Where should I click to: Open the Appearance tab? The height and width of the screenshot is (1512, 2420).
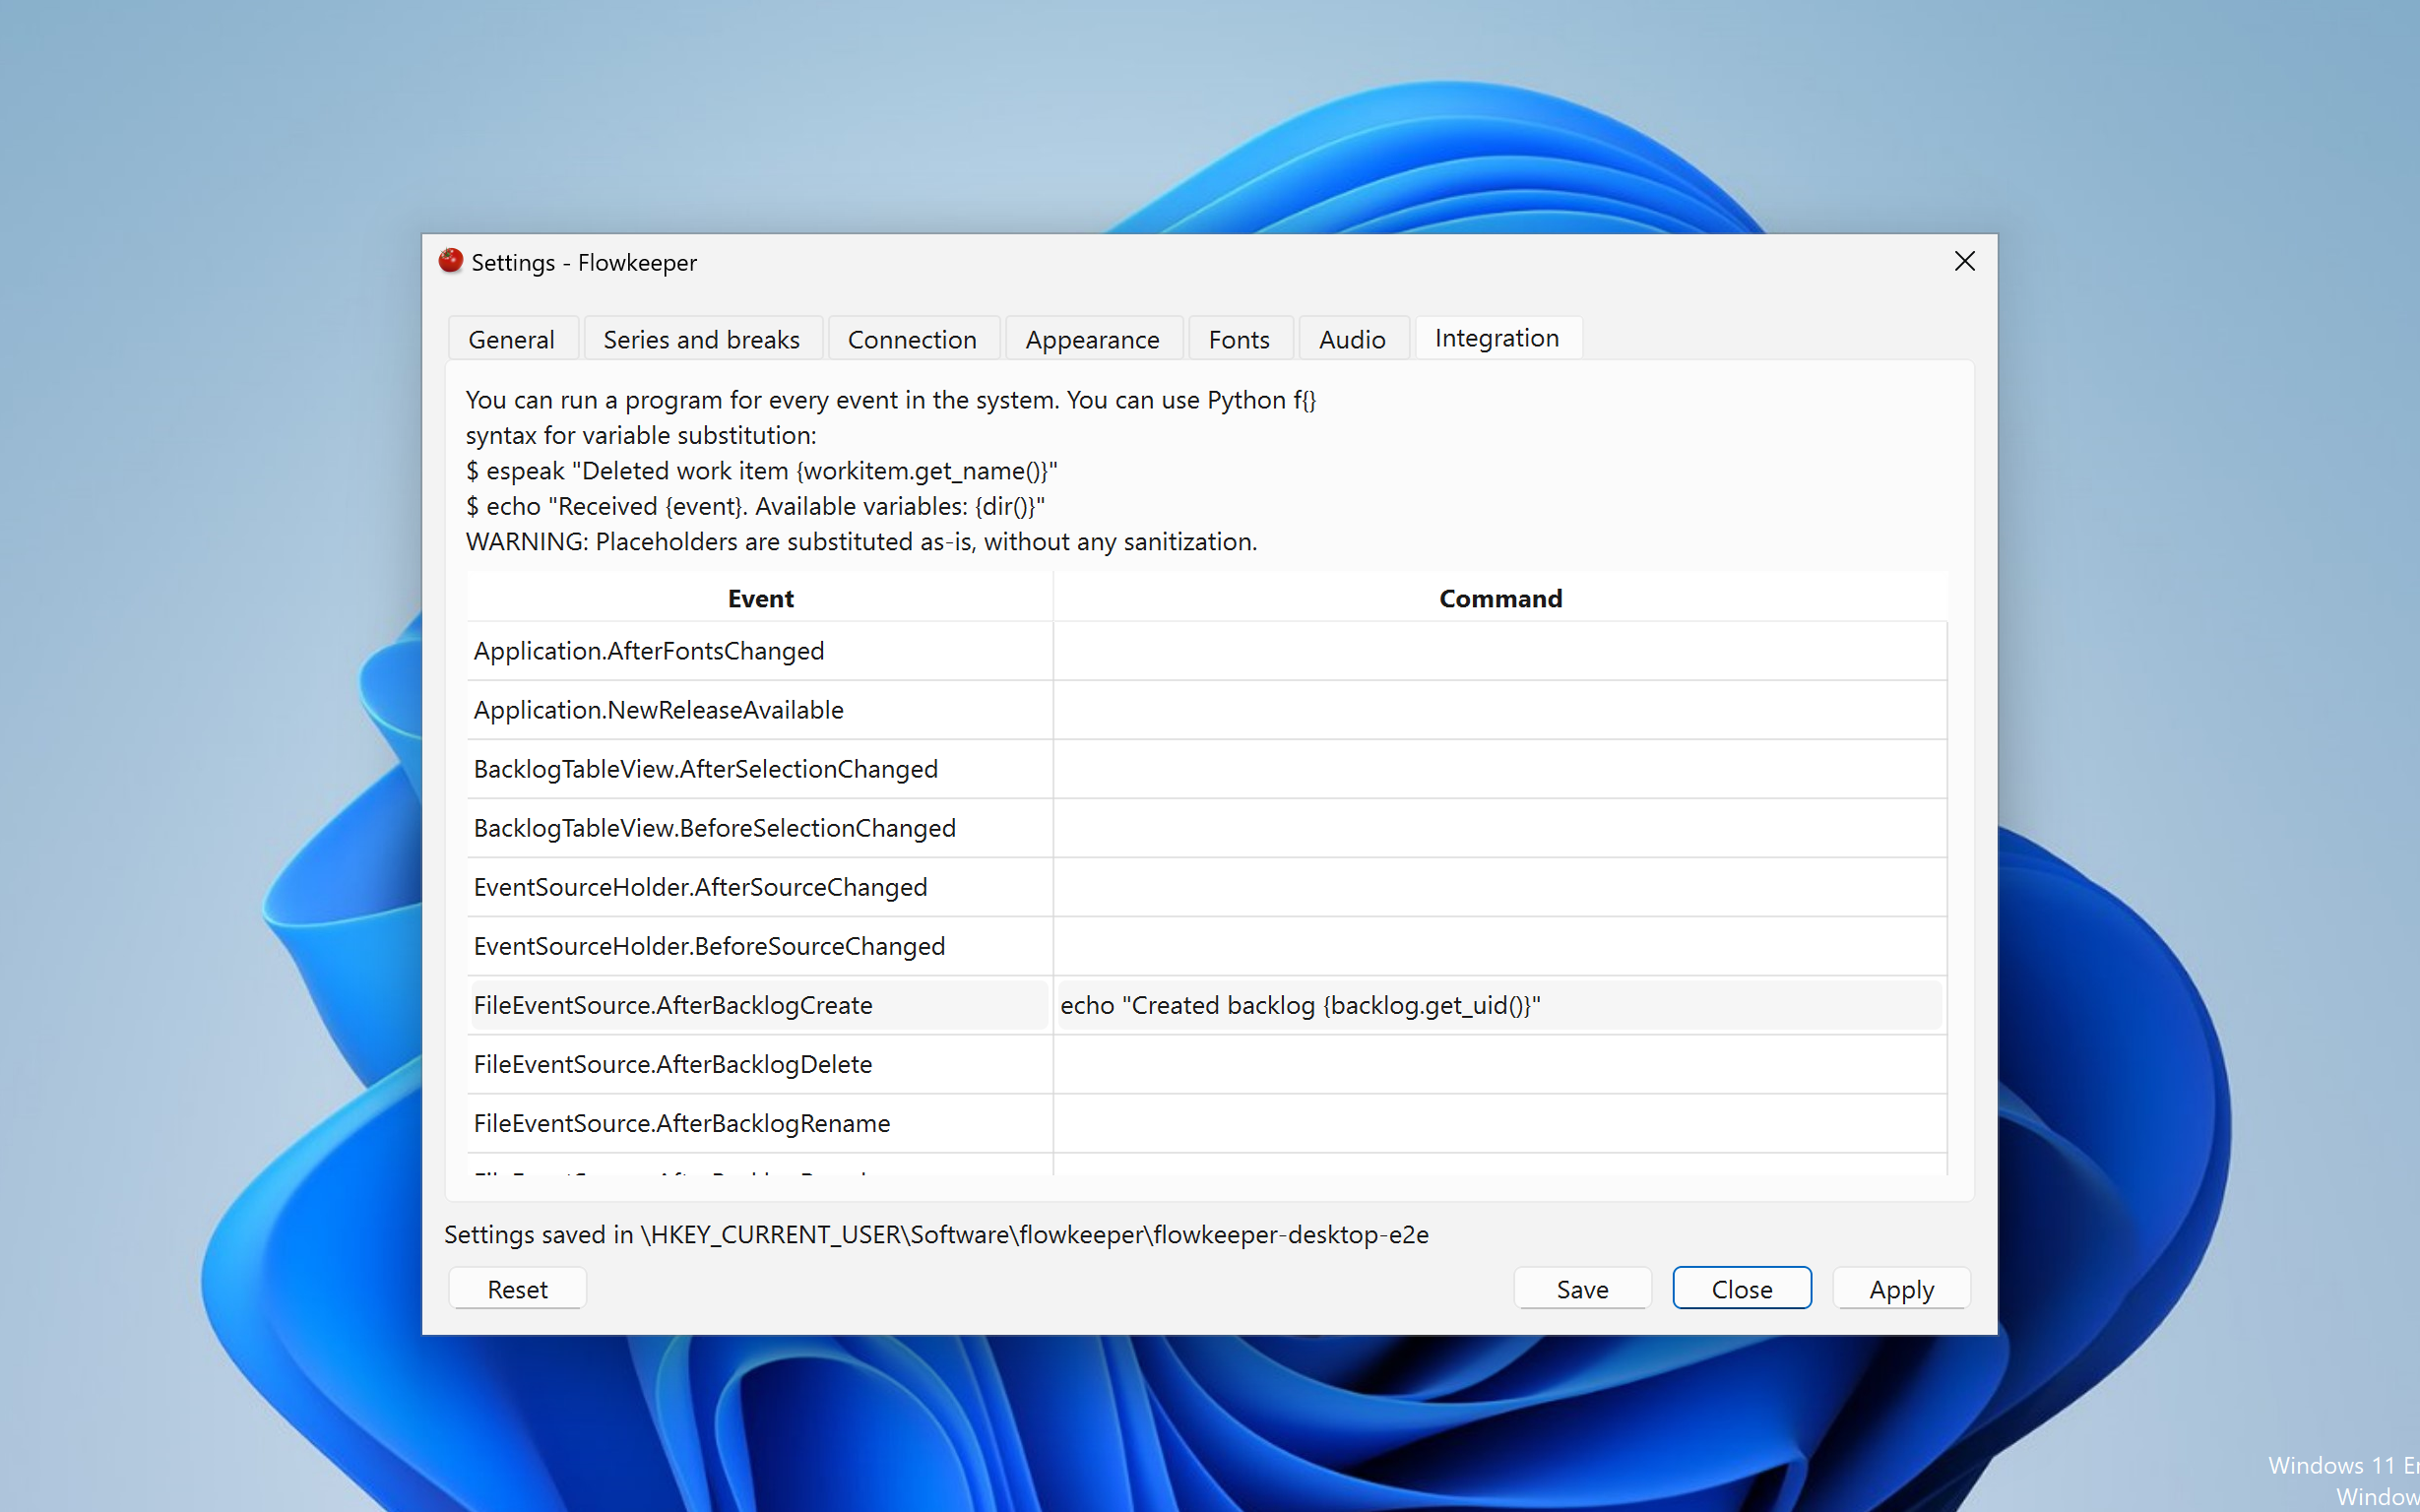pos(1092,339)
